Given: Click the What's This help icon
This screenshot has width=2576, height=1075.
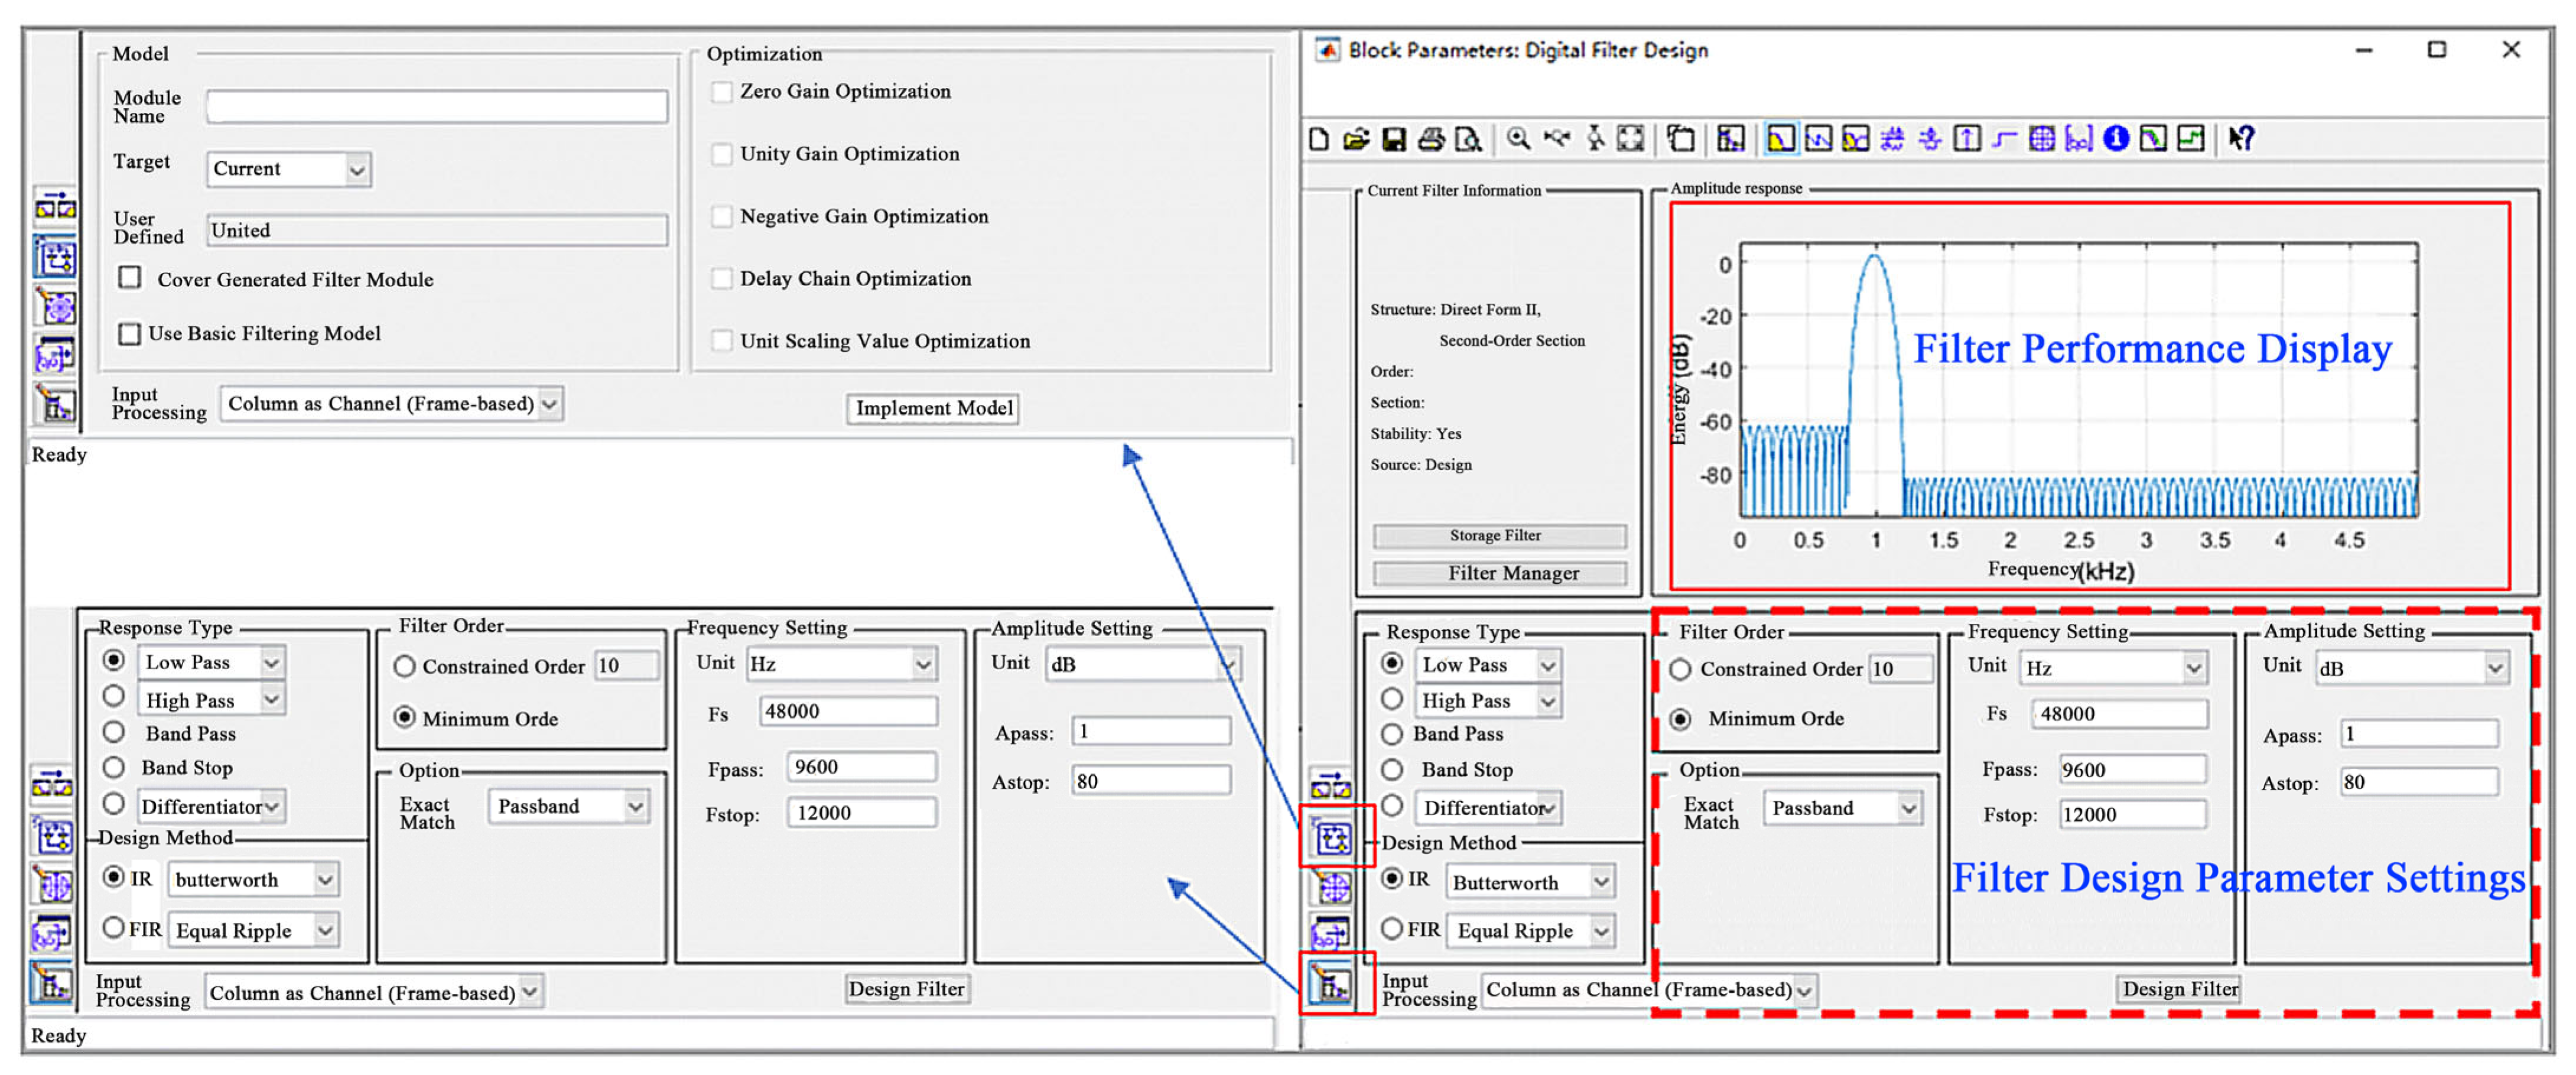Looking at the screenshot, I should click(2241, 139).
